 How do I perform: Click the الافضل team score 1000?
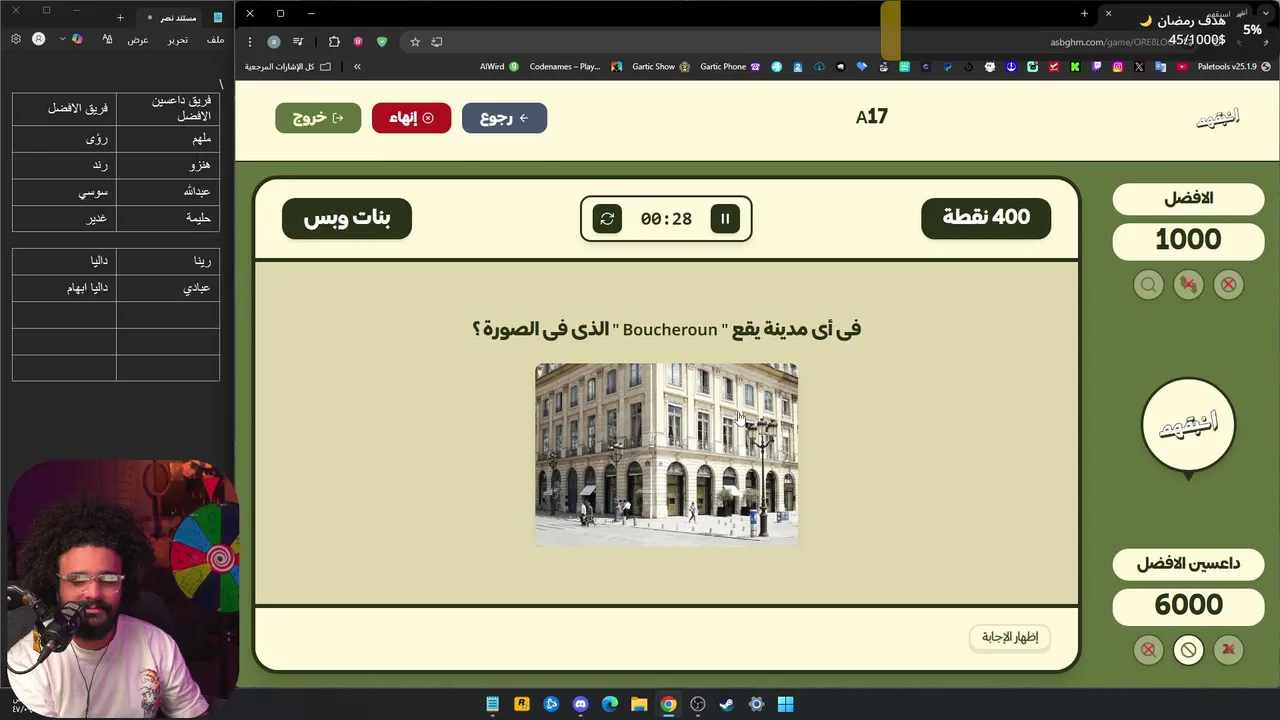point(1188,240)
